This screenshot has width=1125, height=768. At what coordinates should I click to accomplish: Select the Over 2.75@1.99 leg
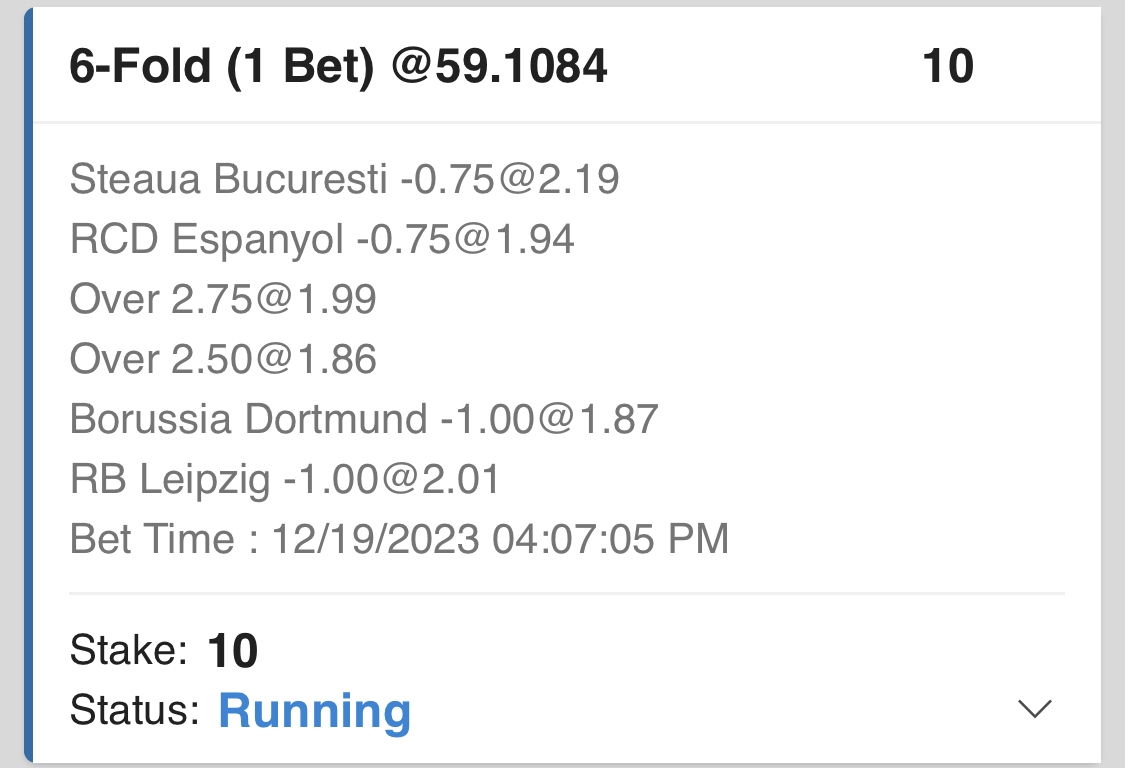223,300
